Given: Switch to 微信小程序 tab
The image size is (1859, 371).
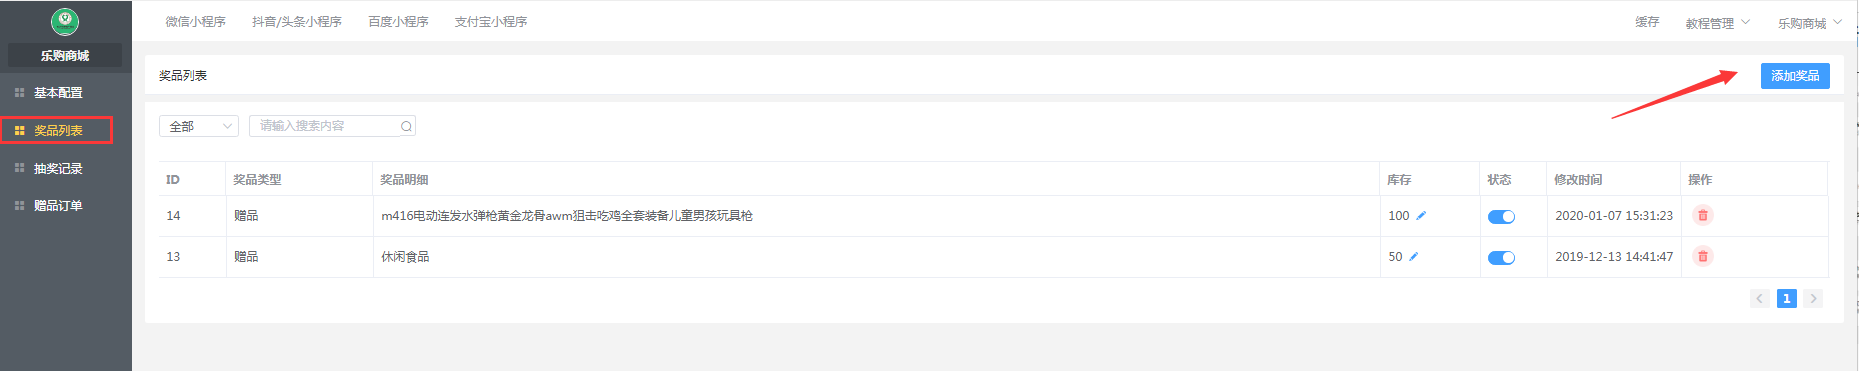Looking at the screenshot, I should coord(196,21).
